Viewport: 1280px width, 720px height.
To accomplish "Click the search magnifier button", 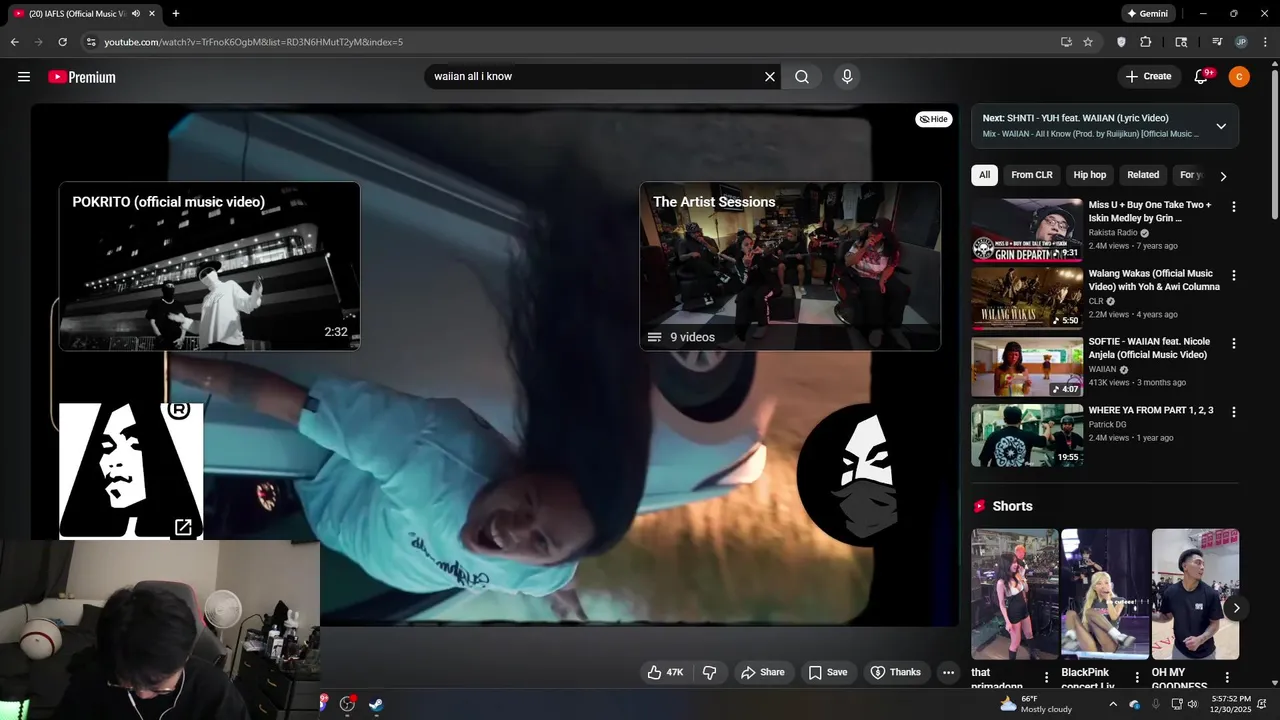I will coord(802,77).
